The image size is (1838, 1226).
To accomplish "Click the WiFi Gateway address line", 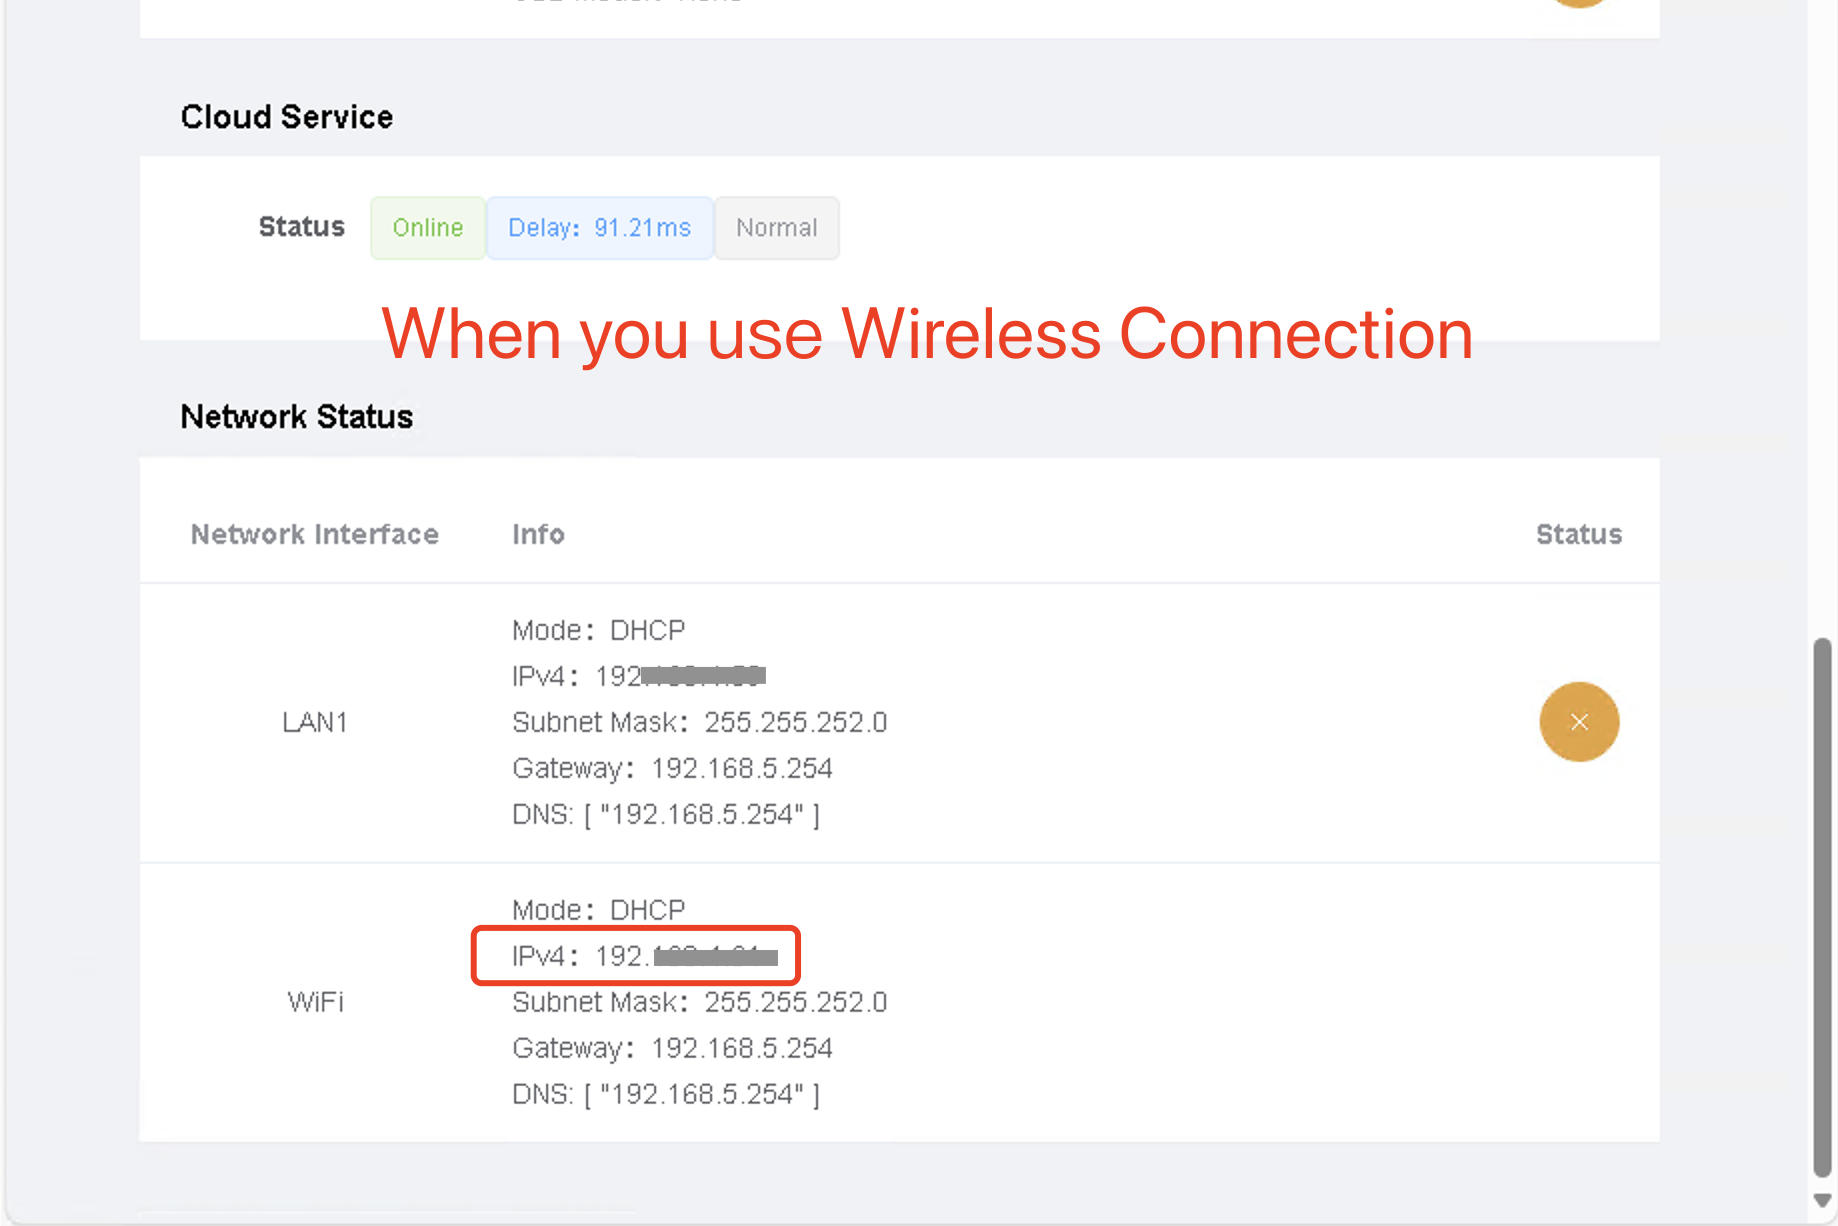I will pos(672,1049).
